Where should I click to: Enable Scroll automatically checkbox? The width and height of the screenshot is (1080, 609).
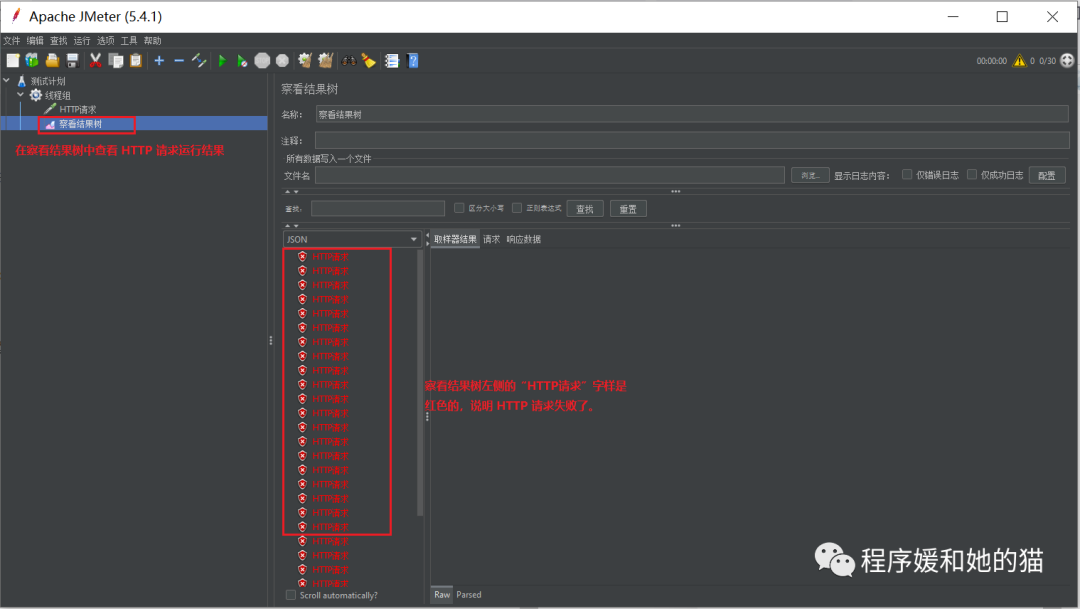click(x=291, y=595)
